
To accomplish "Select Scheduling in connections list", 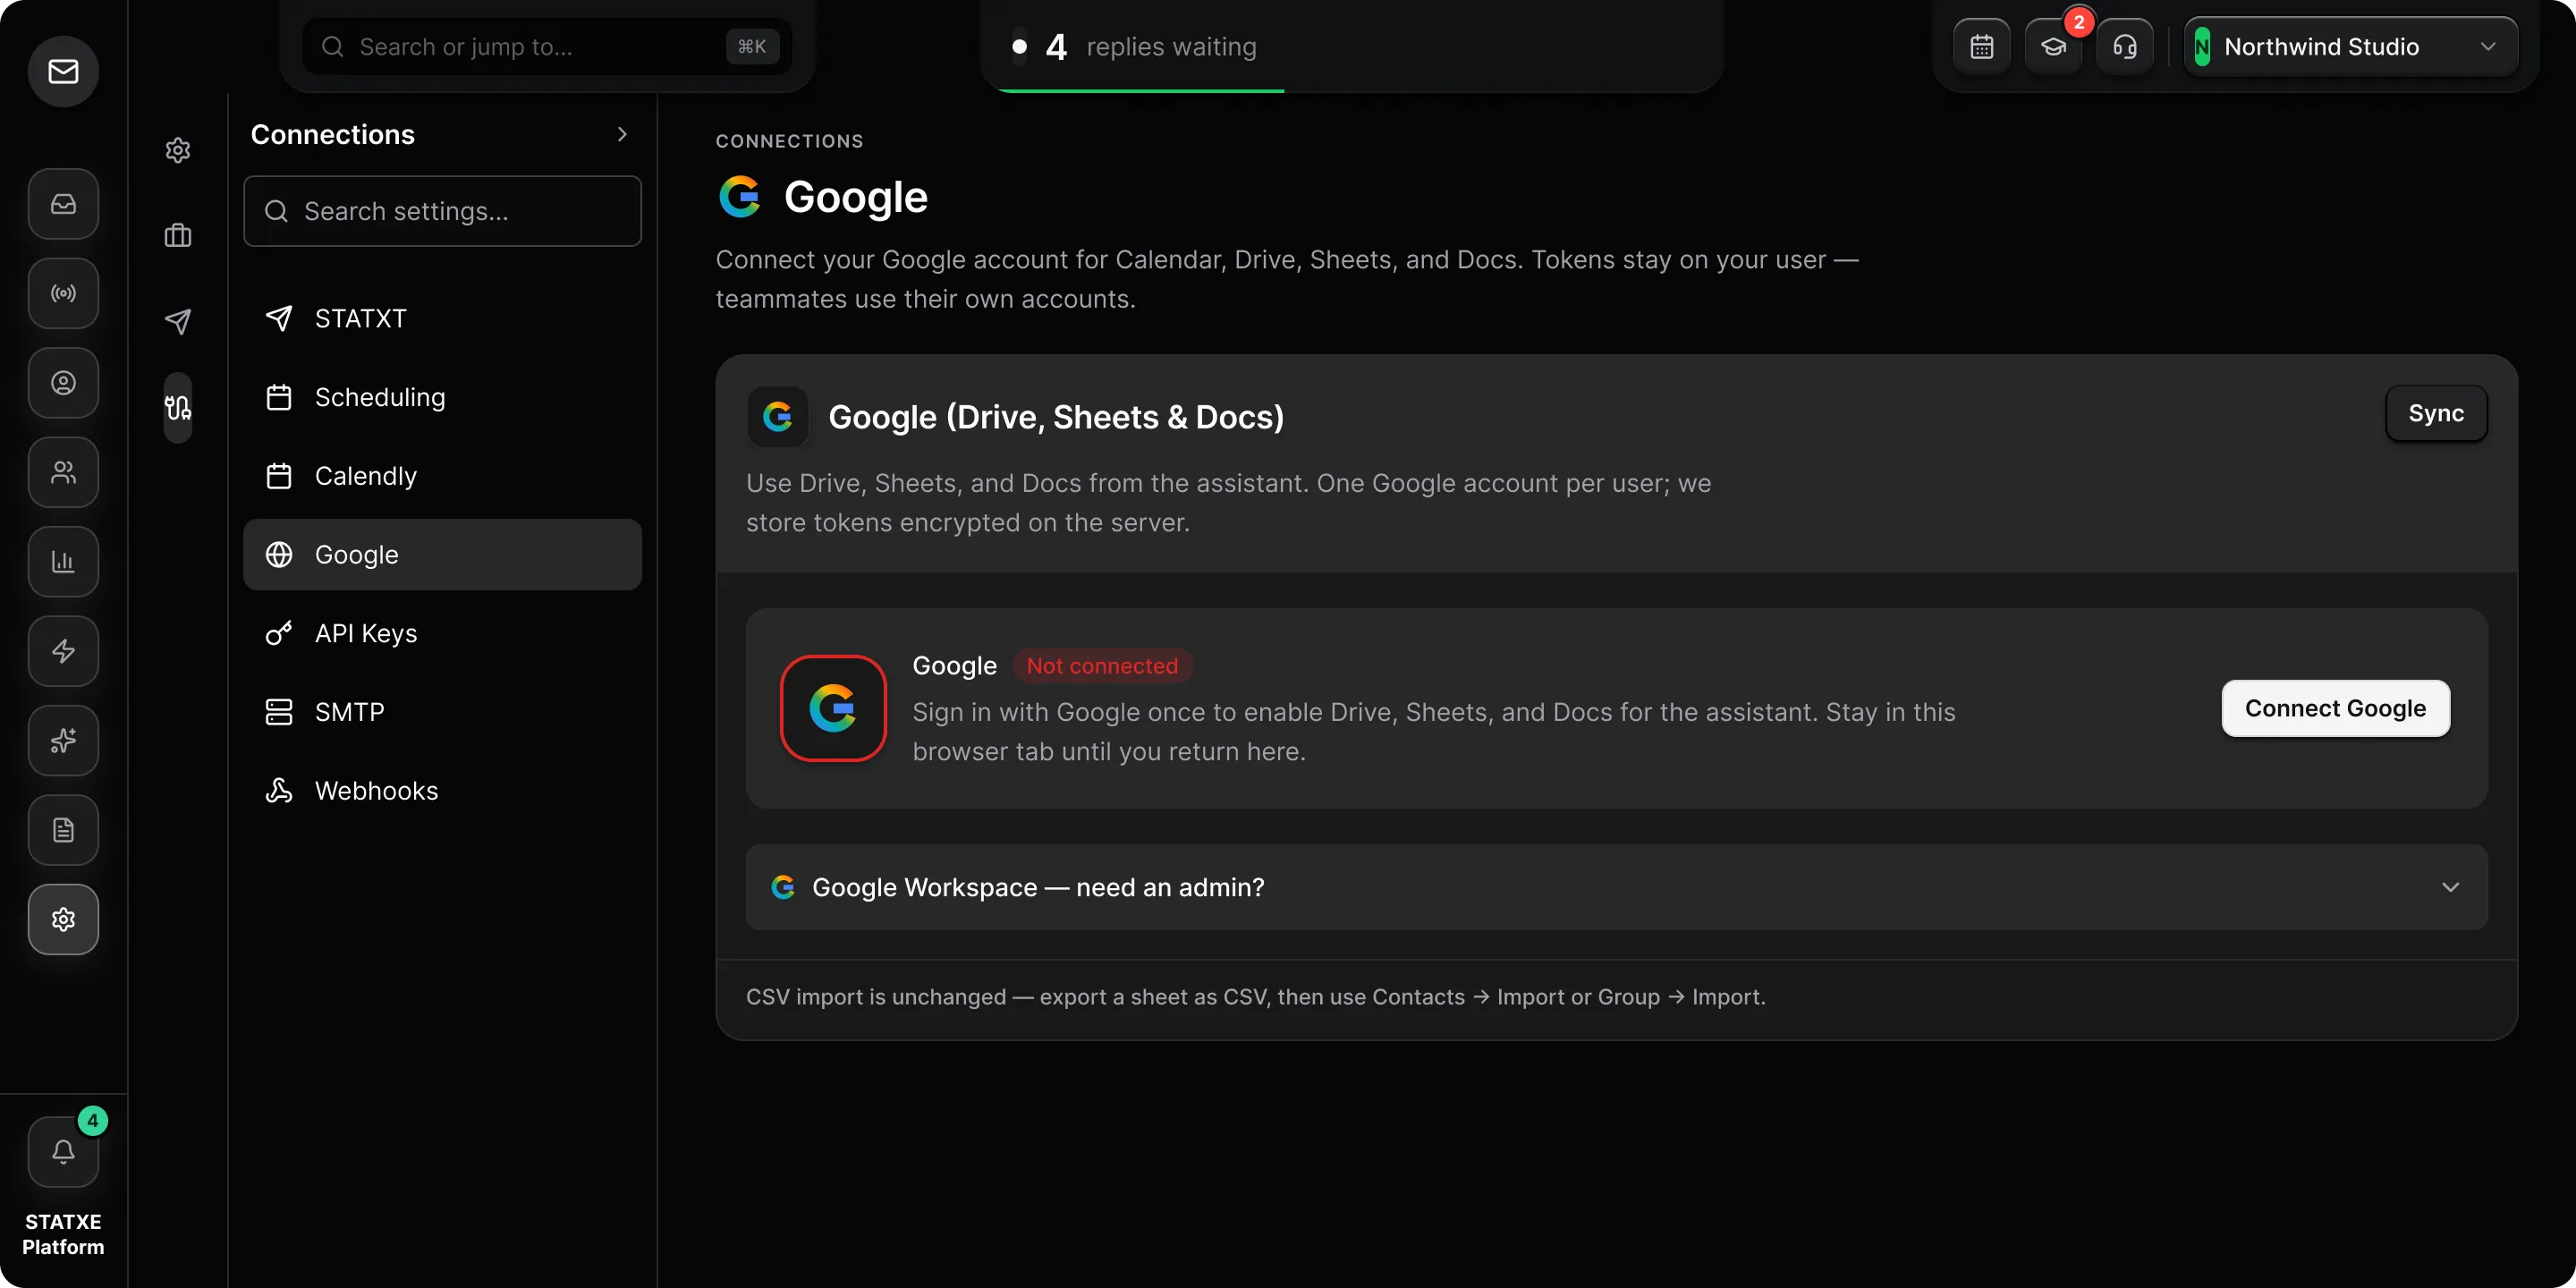I will pos(442,397).
